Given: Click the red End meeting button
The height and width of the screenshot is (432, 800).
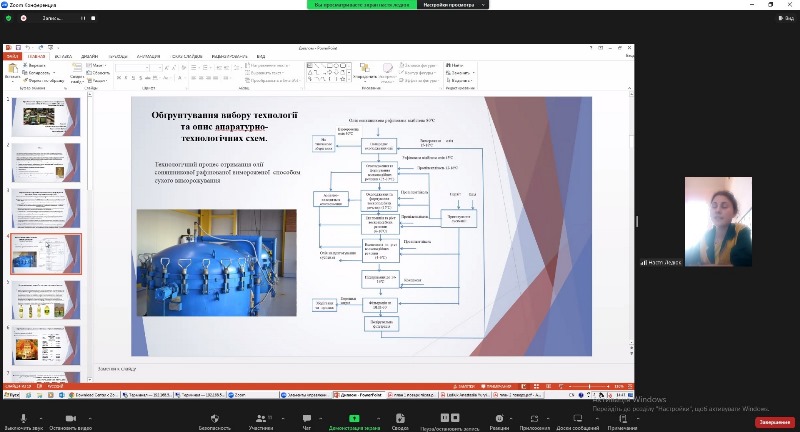Looking at the screenshot, I should click(774, 421).
